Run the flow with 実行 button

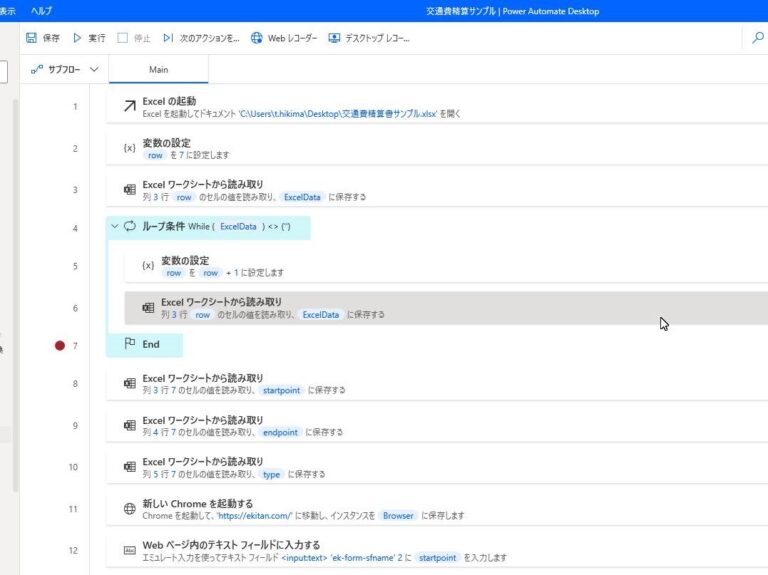89,38
